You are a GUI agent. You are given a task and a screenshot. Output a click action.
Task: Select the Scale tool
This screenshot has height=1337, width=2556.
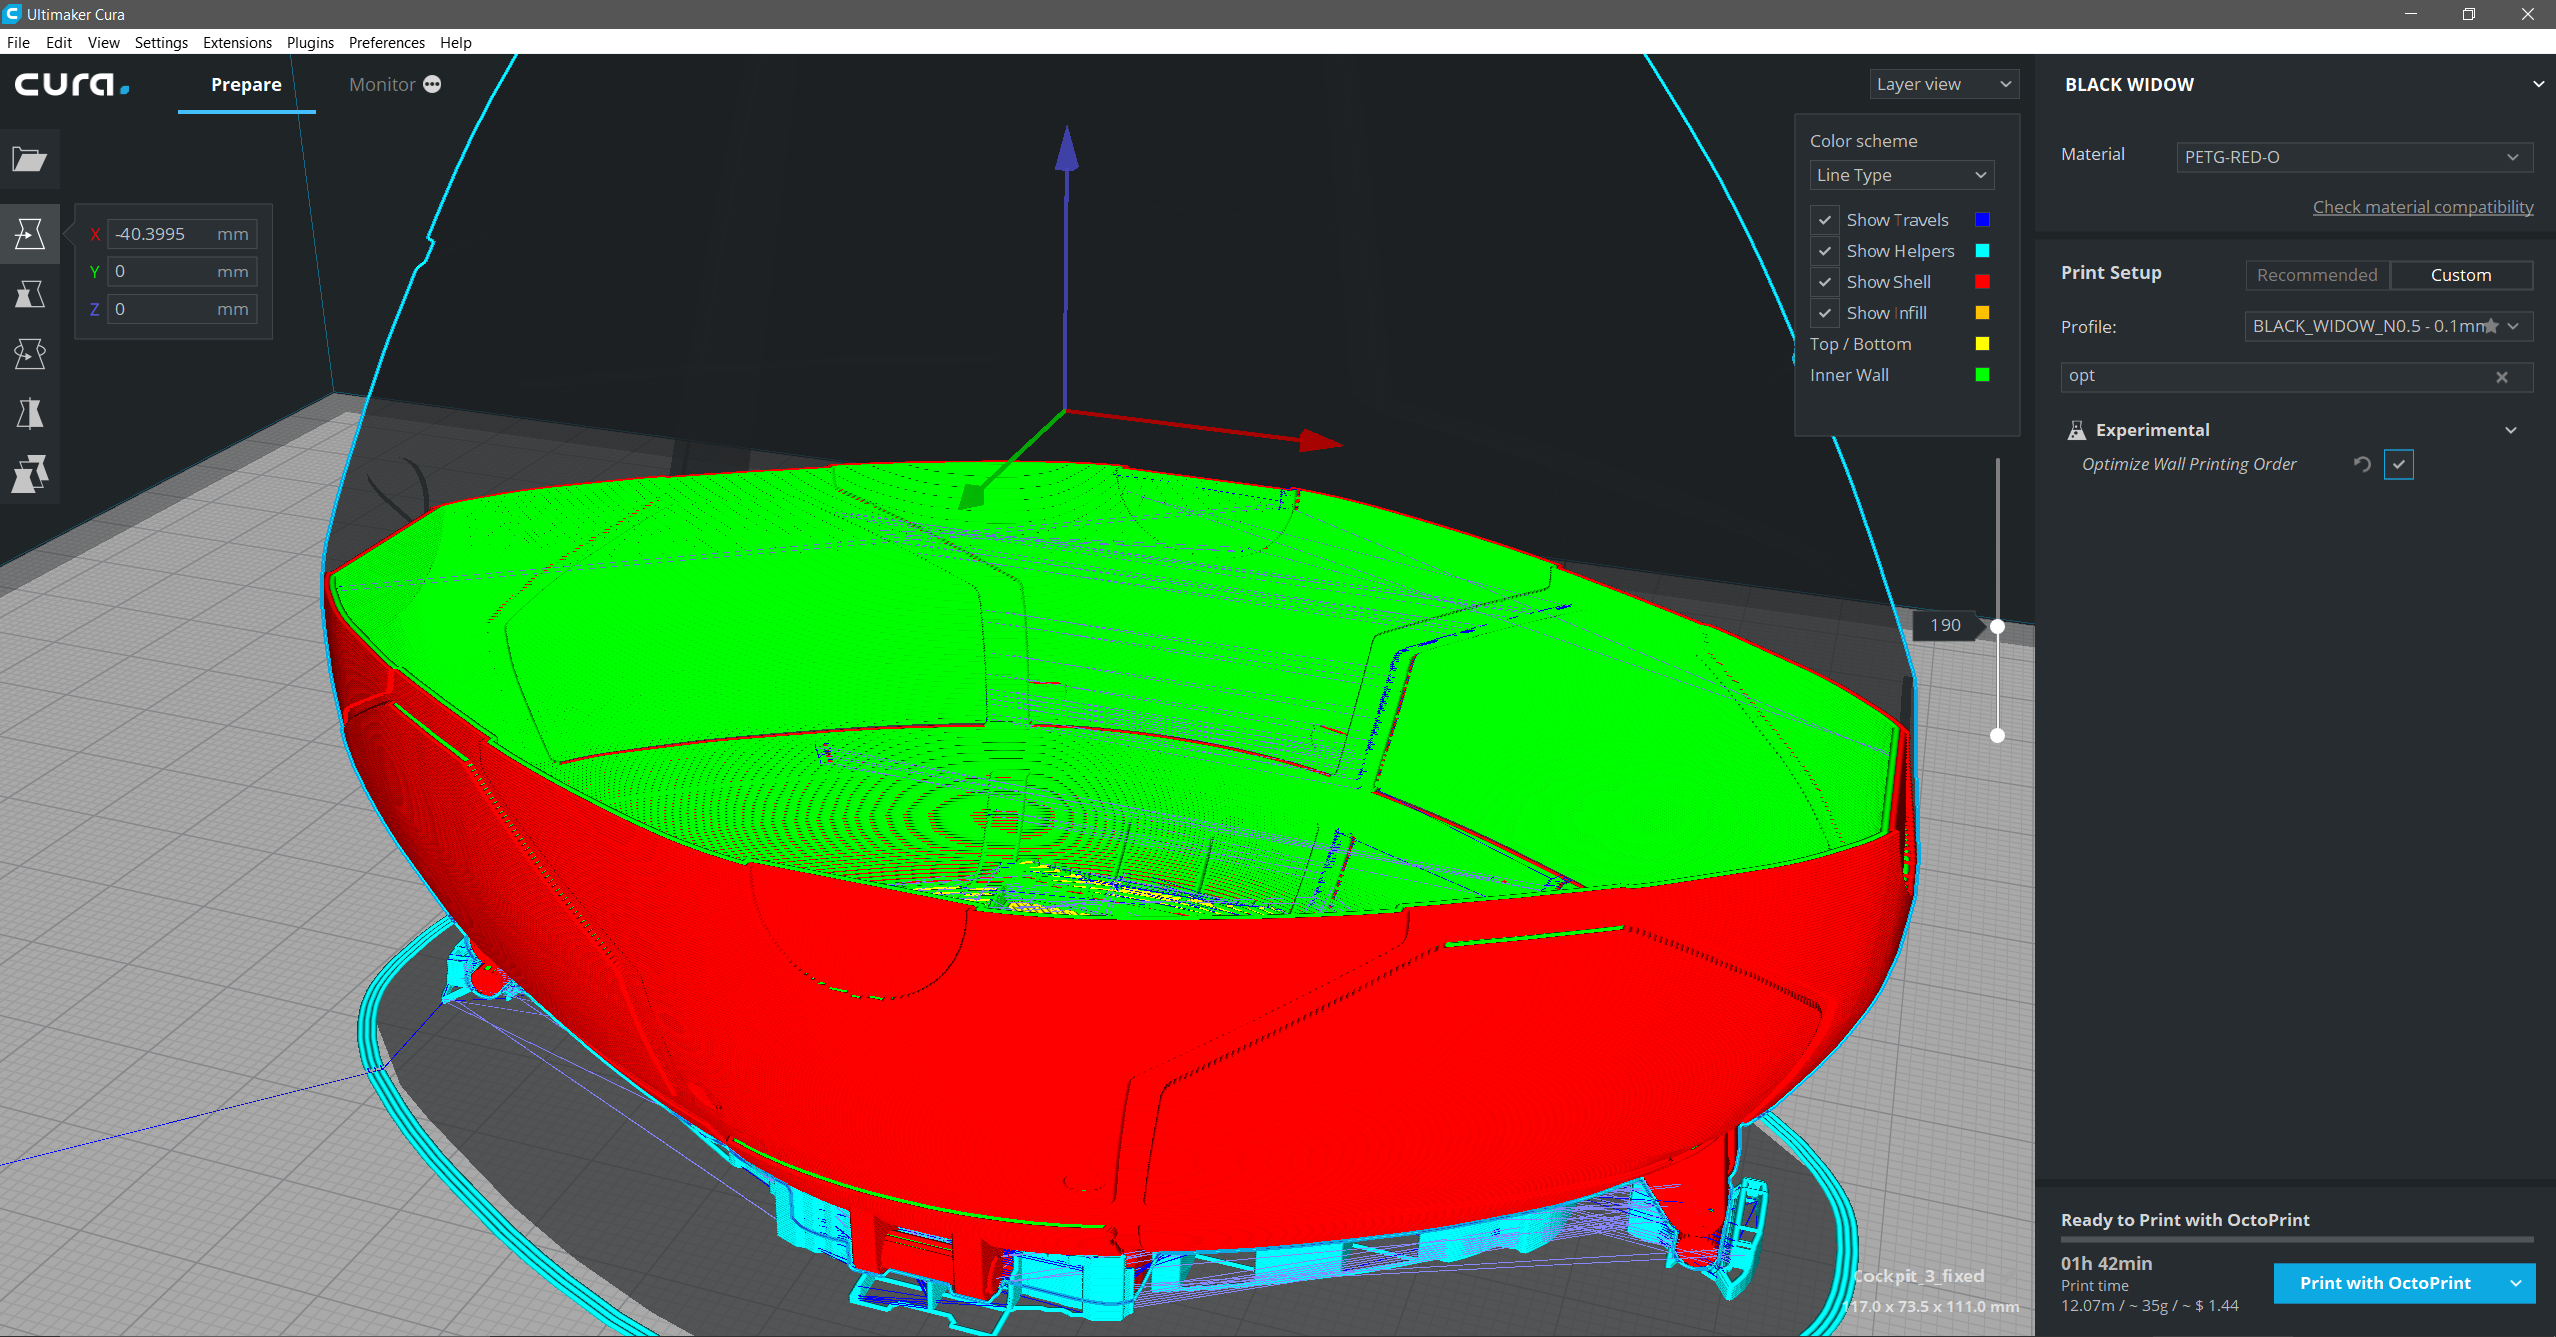[x=30, y=293]
